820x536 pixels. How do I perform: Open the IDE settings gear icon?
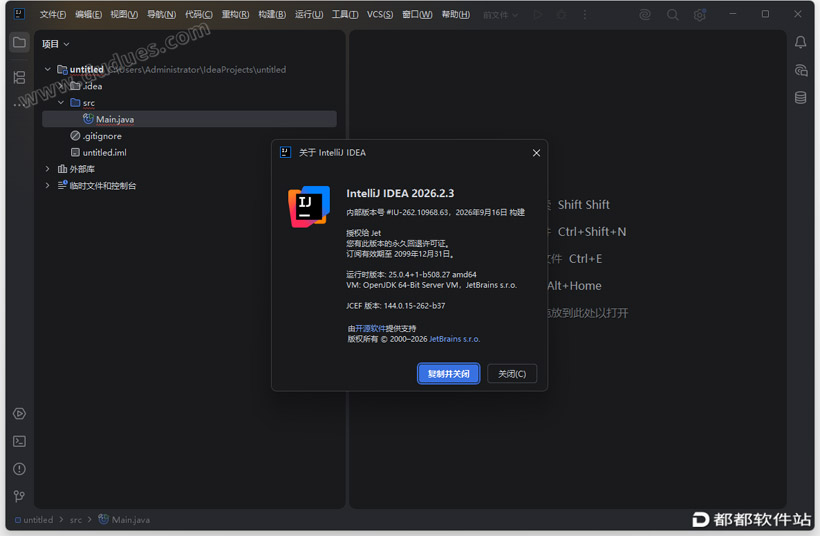pos(699,15)
